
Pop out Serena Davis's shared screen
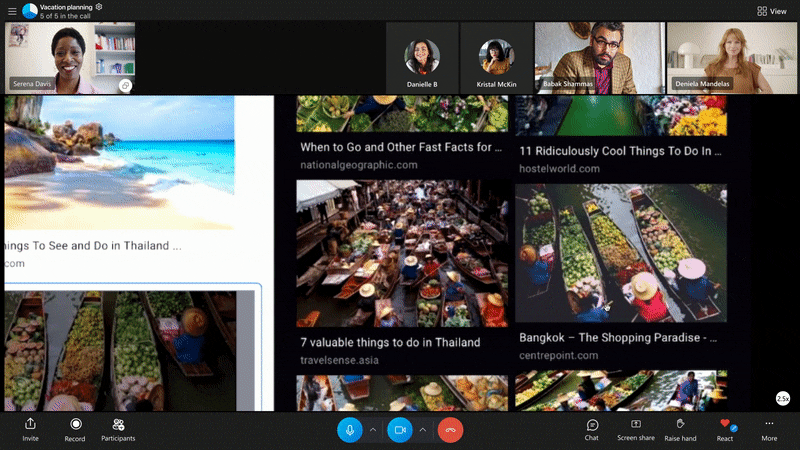pyautogui.click(x=126, y=86)
